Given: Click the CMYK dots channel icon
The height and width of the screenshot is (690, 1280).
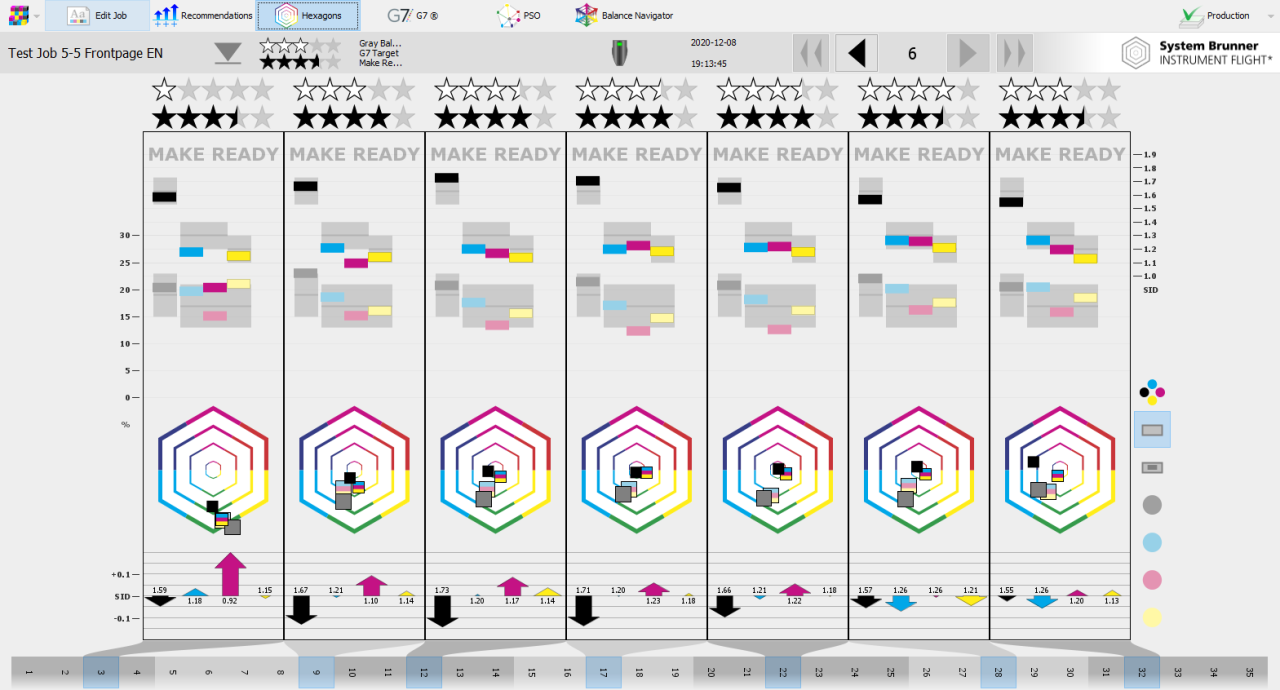Looking at the screenshot, I should click(x=1151, y=391).
